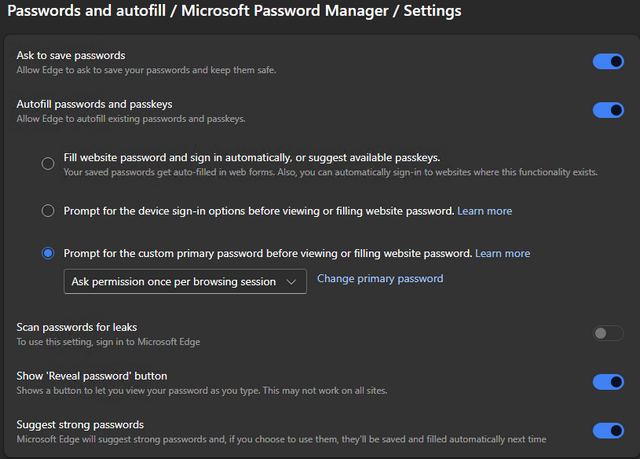Viewport: 640px width, 459px height.
Task: Click the 'Allow Edge to autofill existing passwords' description
Action: click(130, 119)
